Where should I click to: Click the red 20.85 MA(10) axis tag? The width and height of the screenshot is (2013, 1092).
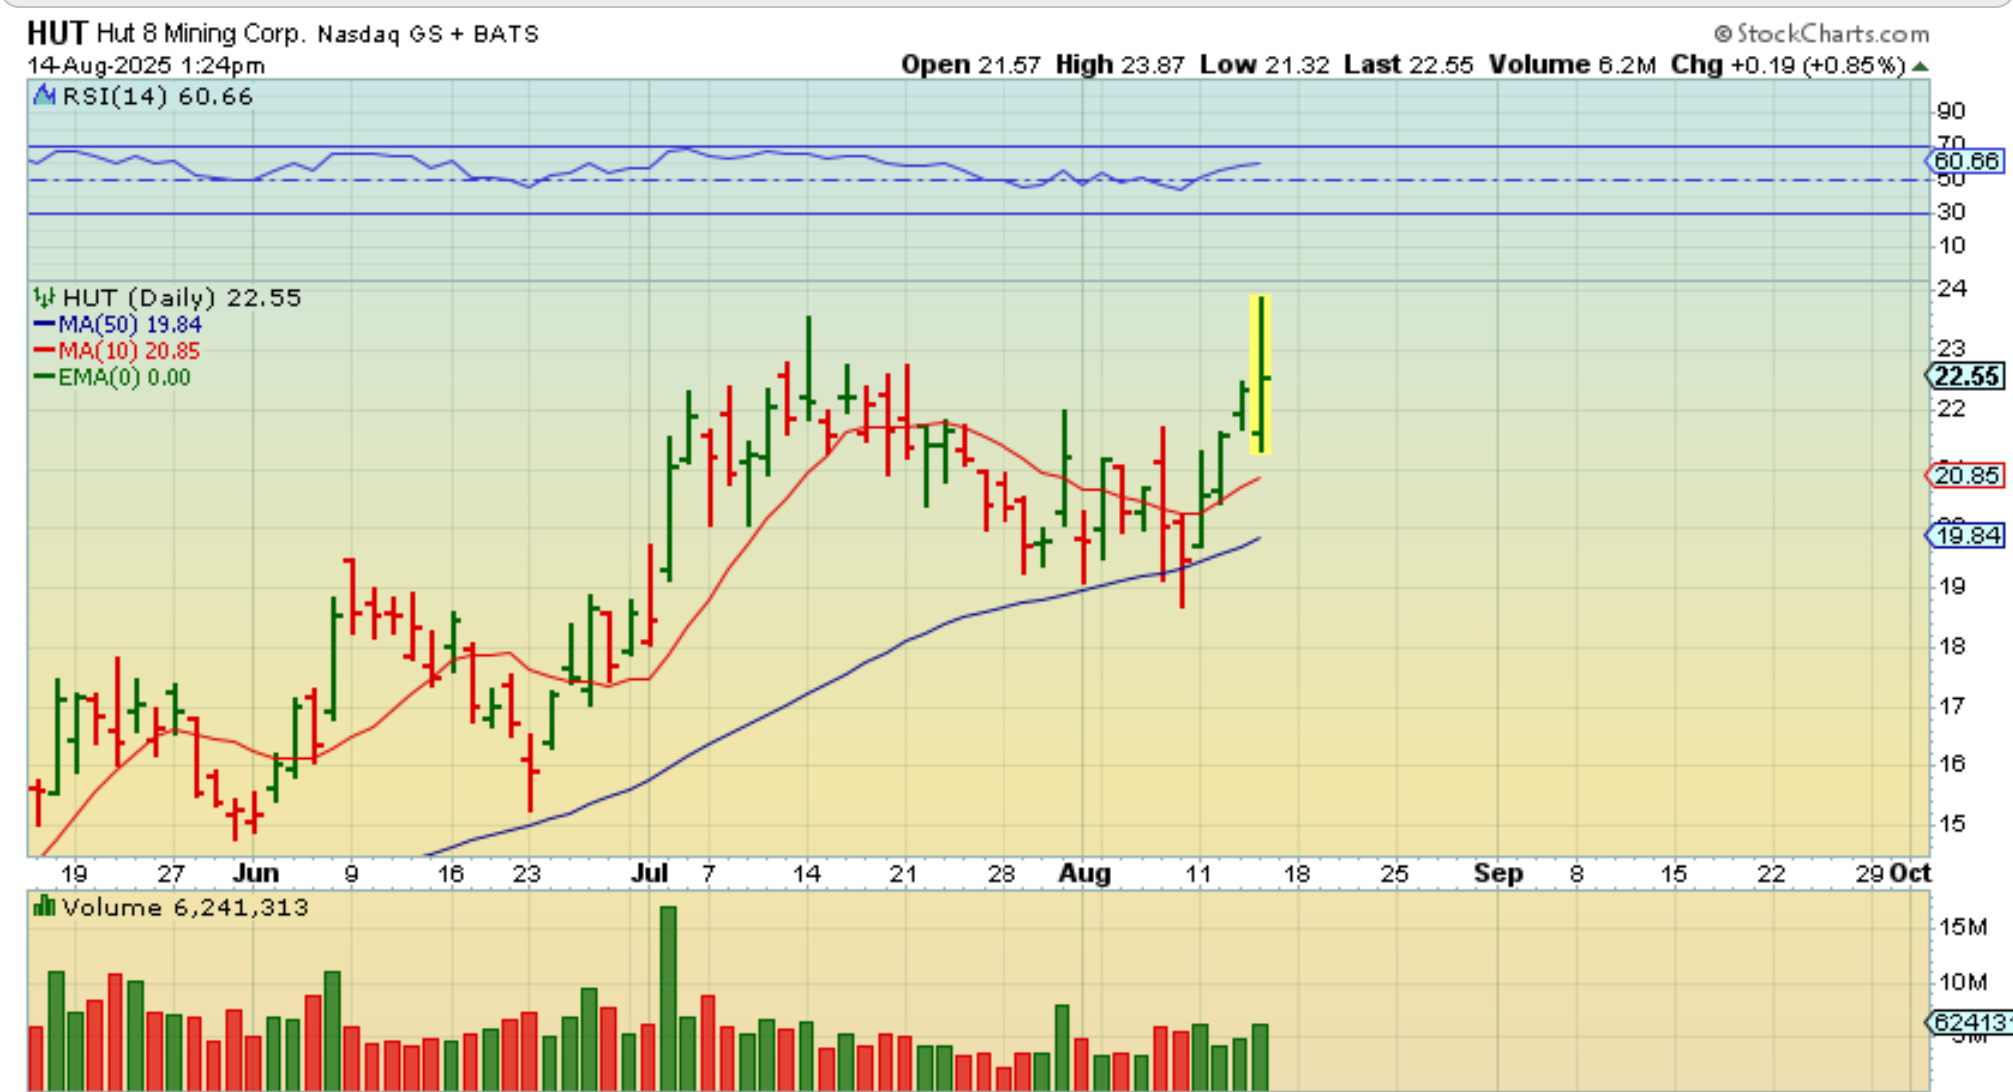1966,475
